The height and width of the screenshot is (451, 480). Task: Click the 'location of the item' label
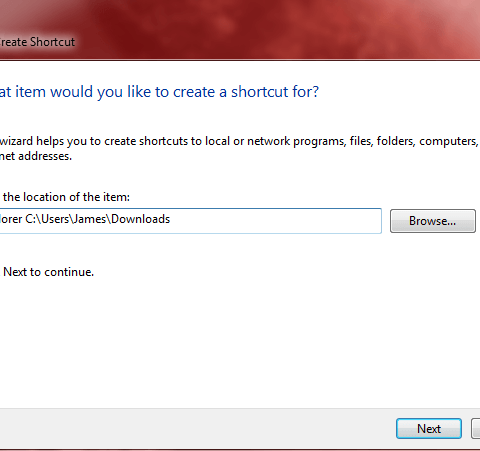coord(66,197)
